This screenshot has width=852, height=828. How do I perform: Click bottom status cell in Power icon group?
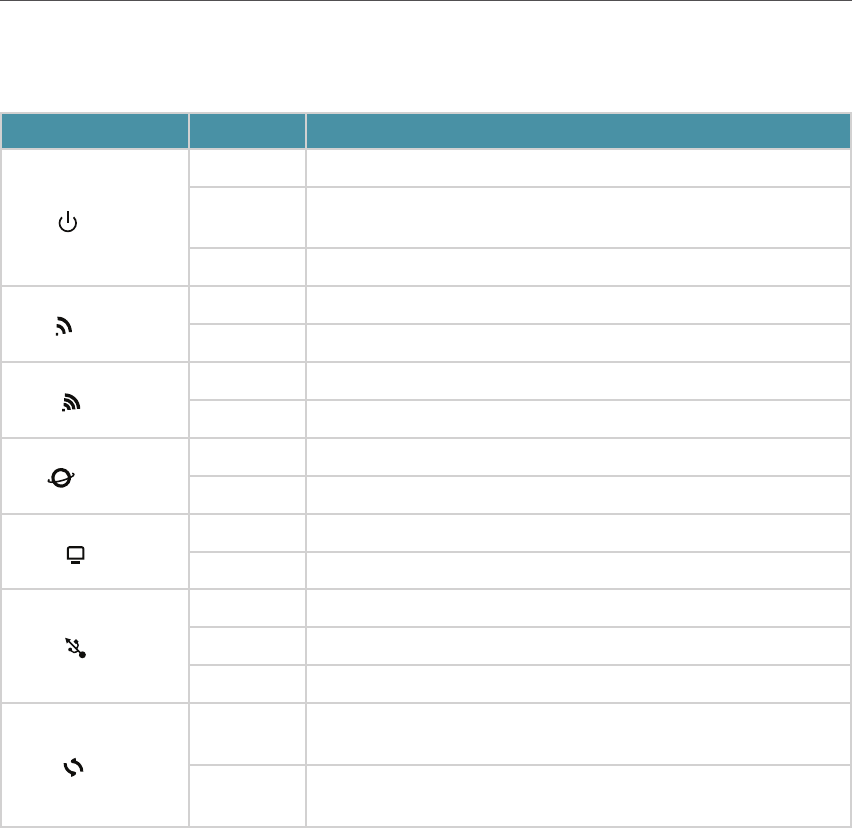point(247,267)
